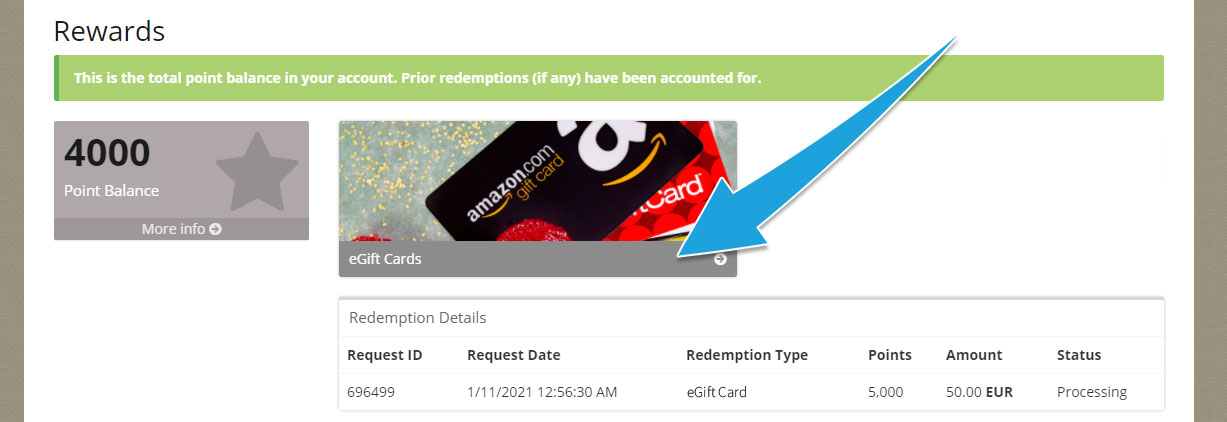The width and height of the screenshot is (1227, 422).
Task: Click the Amount column header
Action: click(x=974, y=355)
